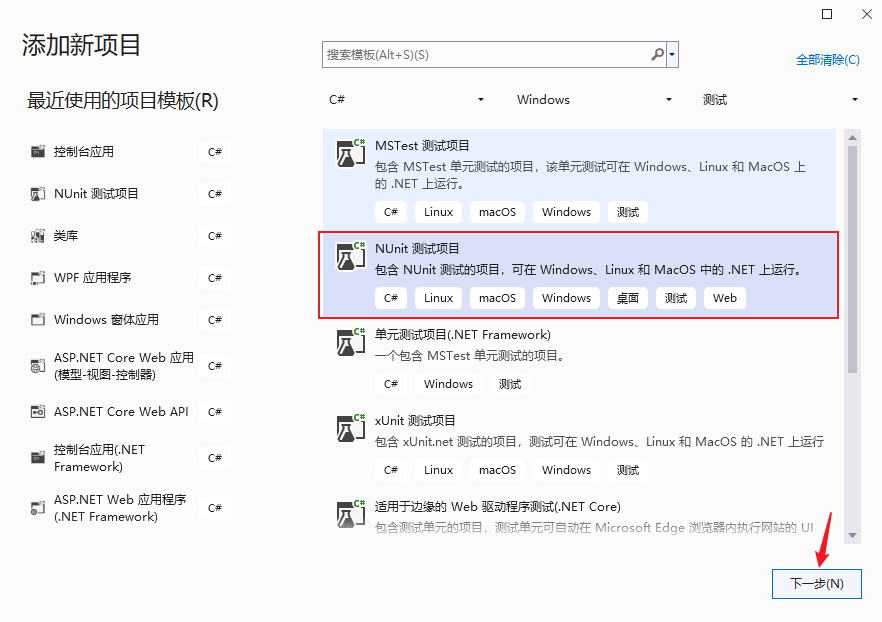Close the 添加新项目 dialog
882x622 pixels.
tap(867, 14)
